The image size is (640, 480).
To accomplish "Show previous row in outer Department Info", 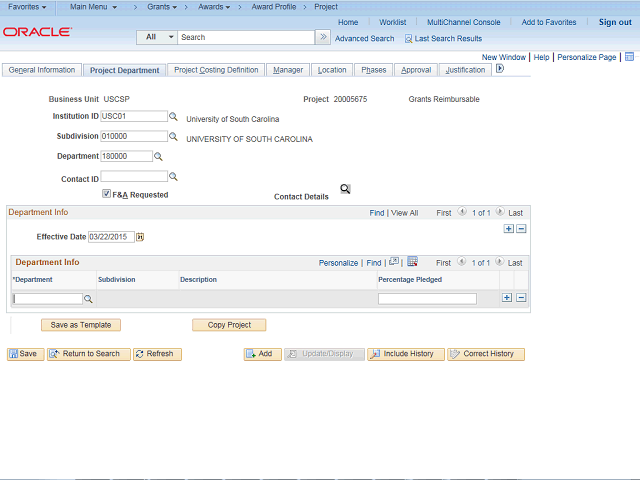I will (462, 211).
